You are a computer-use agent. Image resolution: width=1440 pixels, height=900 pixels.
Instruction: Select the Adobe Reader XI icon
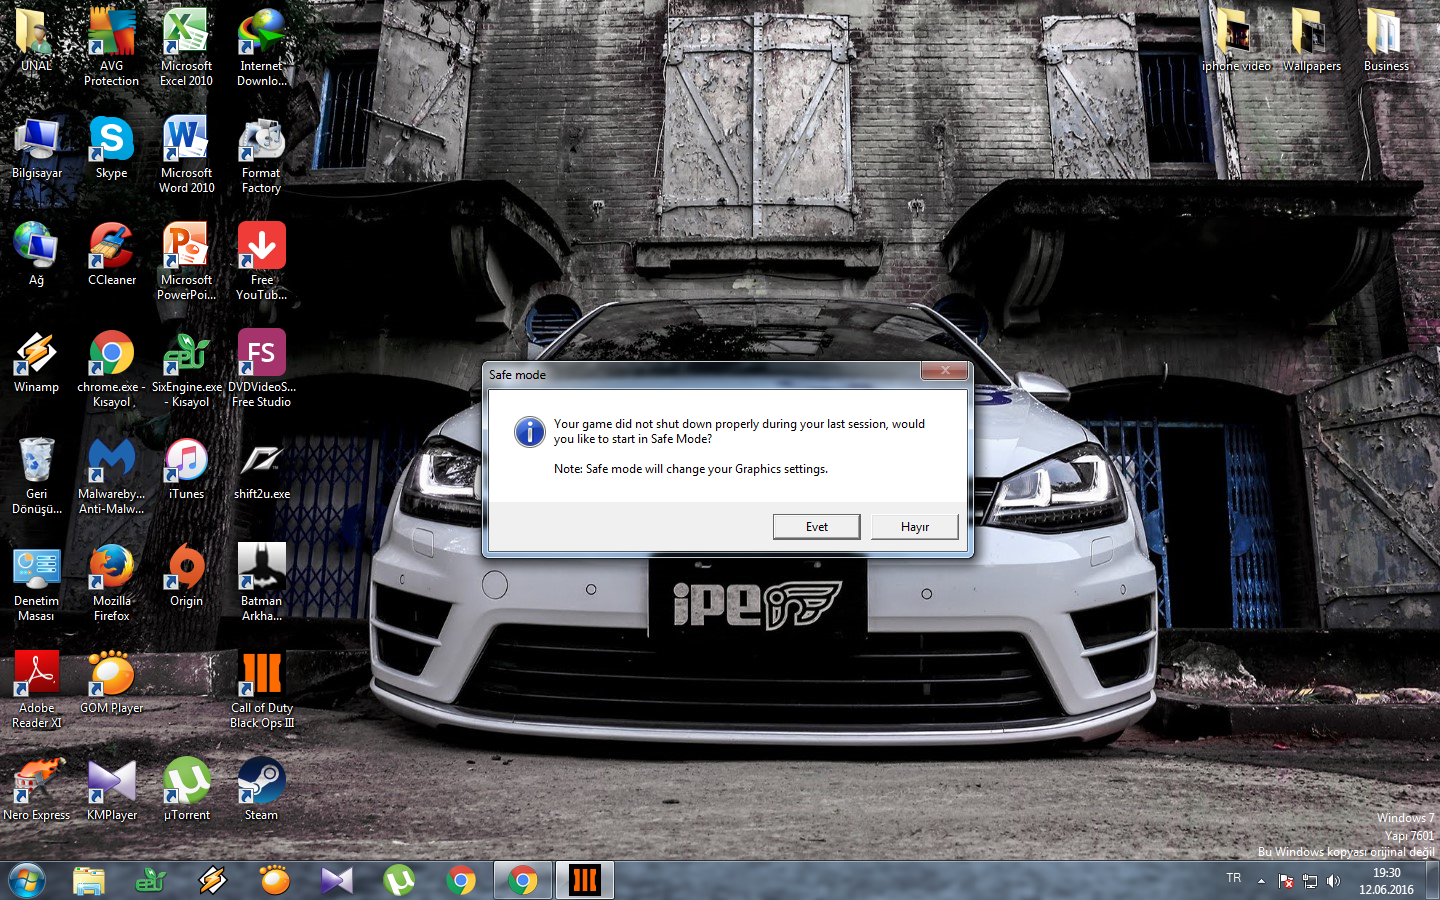(36, 689)
